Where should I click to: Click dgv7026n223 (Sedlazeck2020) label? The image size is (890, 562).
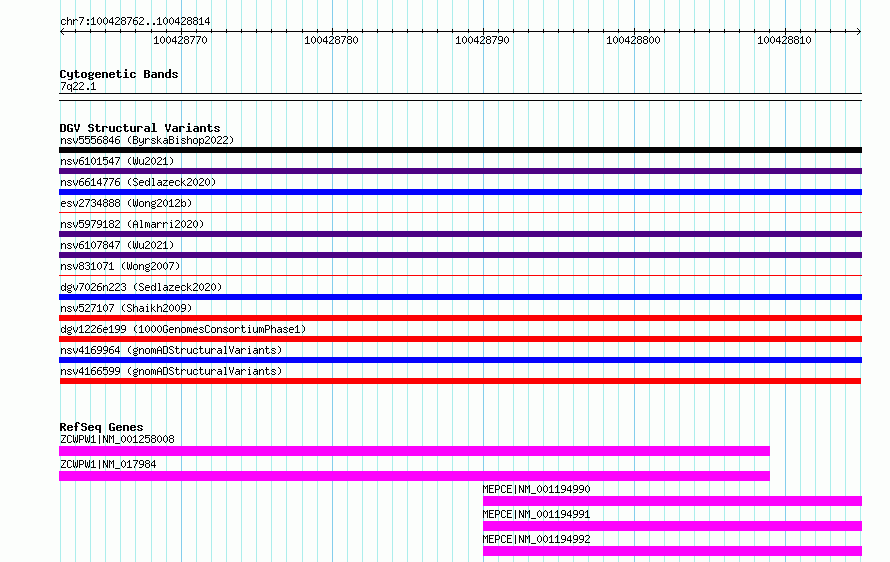click(141, 287)
